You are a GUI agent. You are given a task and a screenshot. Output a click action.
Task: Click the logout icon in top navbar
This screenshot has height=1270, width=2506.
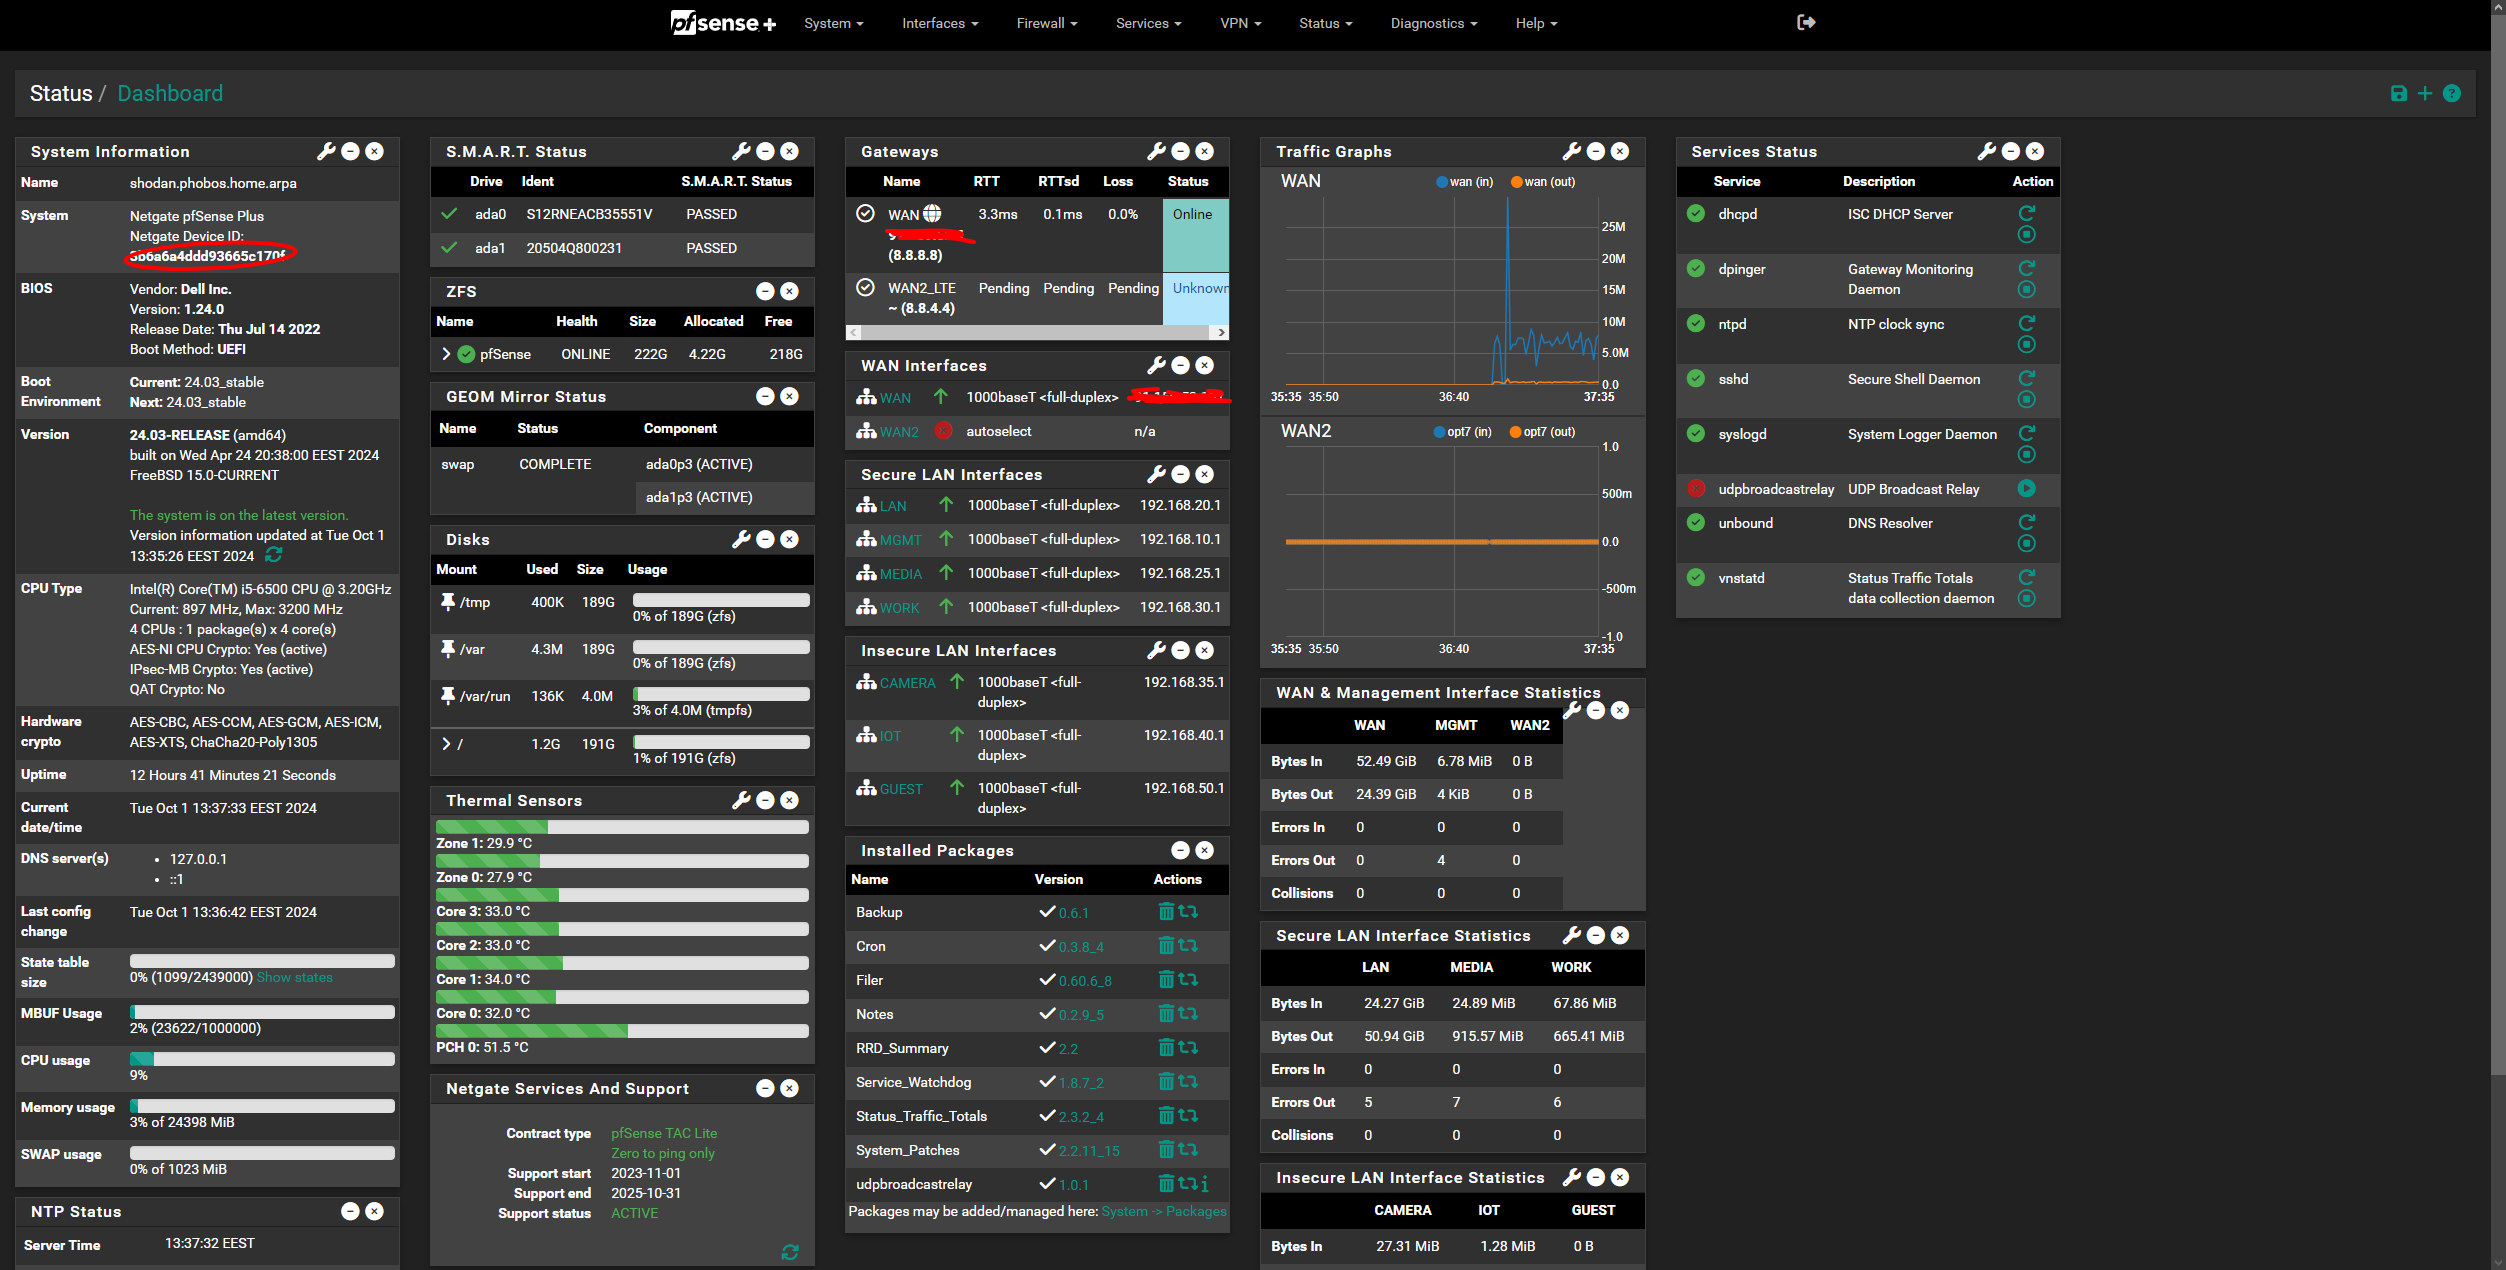point(1805,22)
